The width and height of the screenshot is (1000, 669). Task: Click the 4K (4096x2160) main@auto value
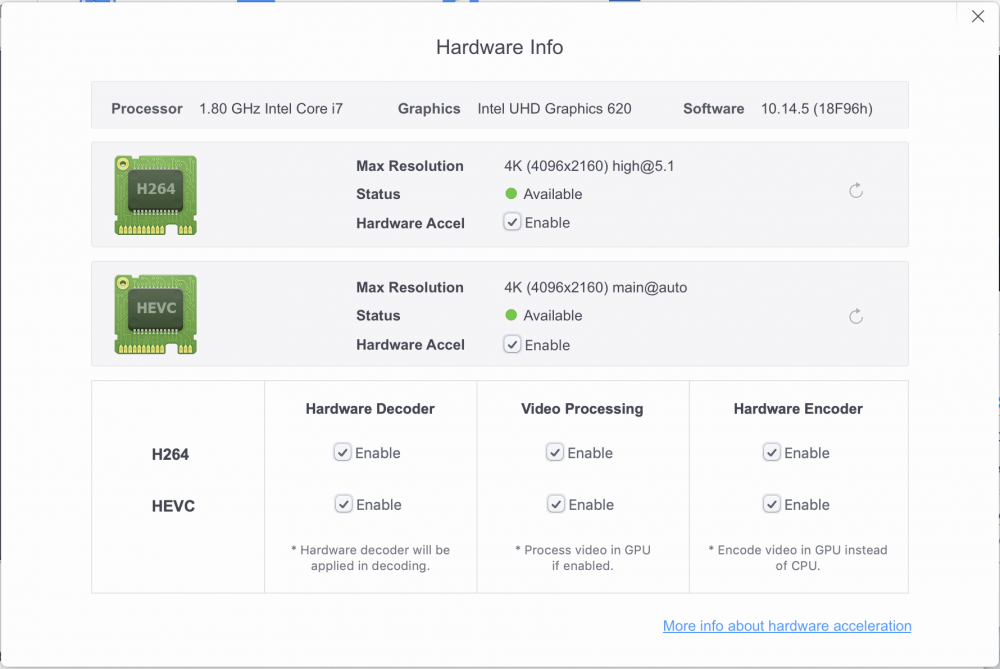(x=596, y=288)
